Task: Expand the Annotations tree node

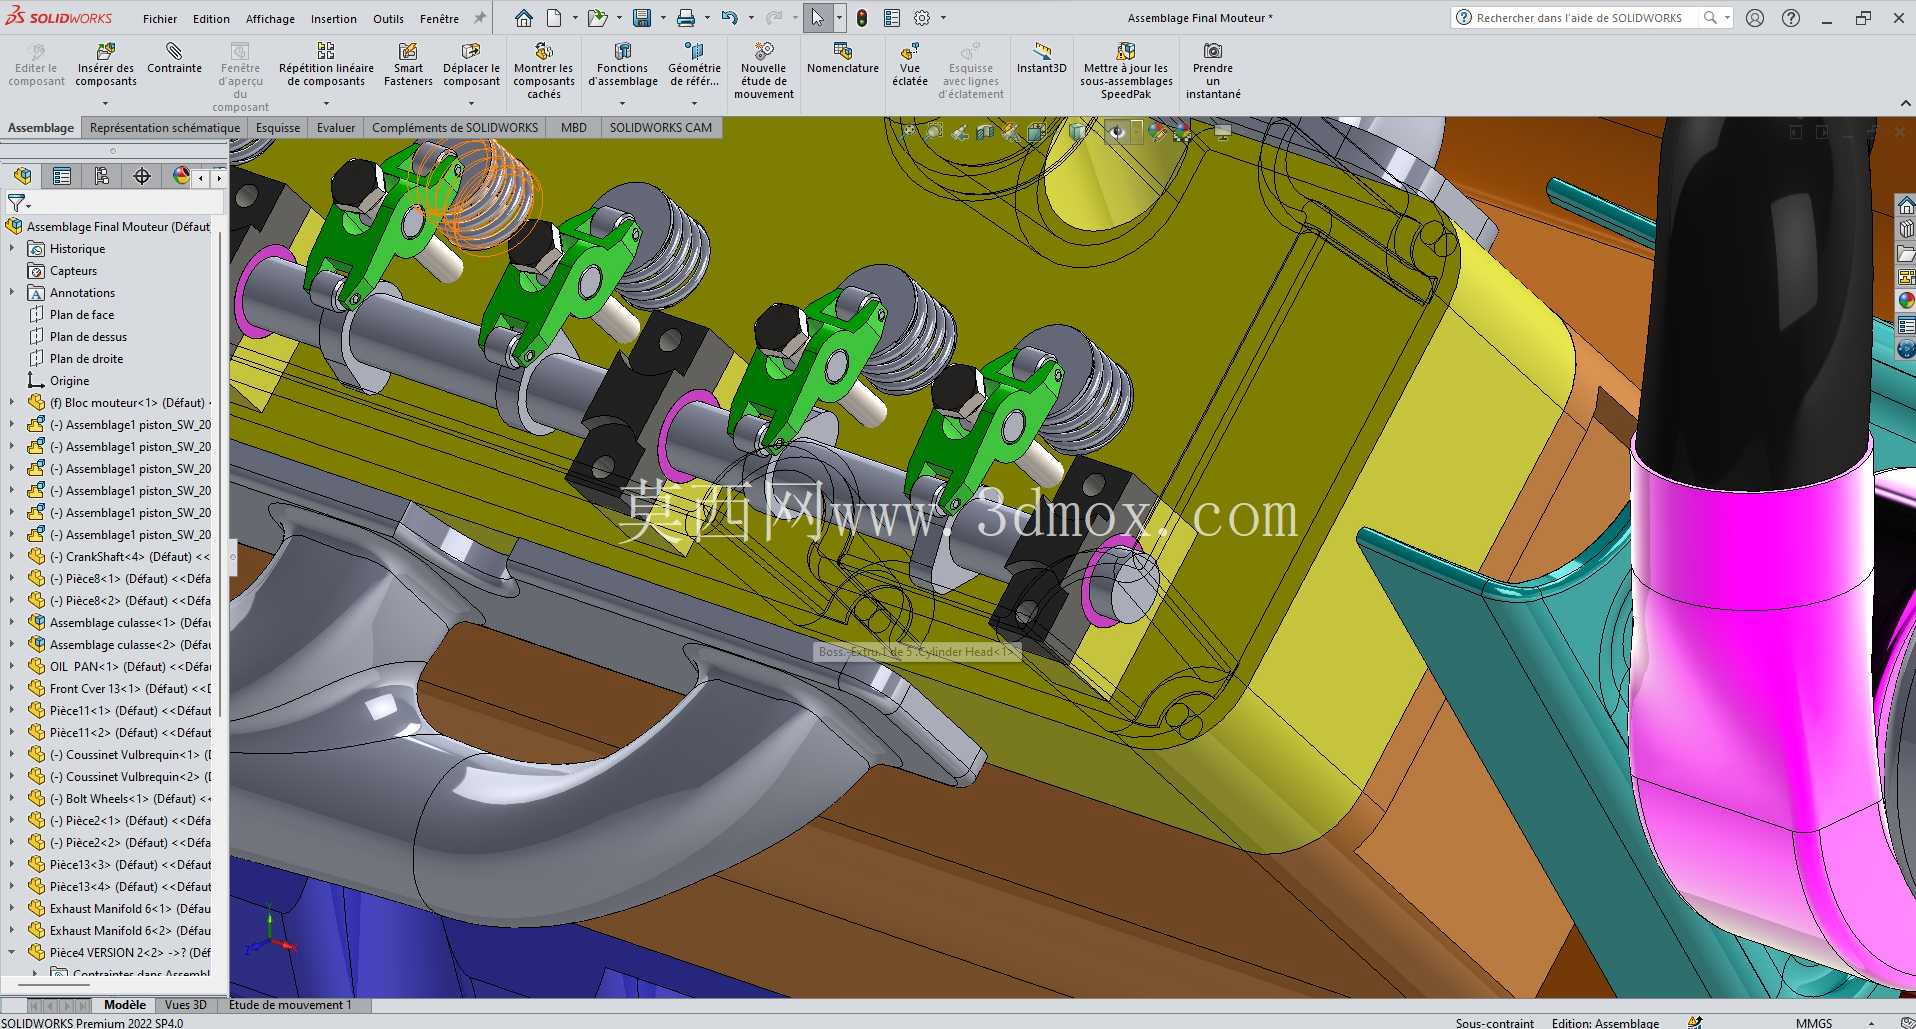Action: (x=12, y=293)
